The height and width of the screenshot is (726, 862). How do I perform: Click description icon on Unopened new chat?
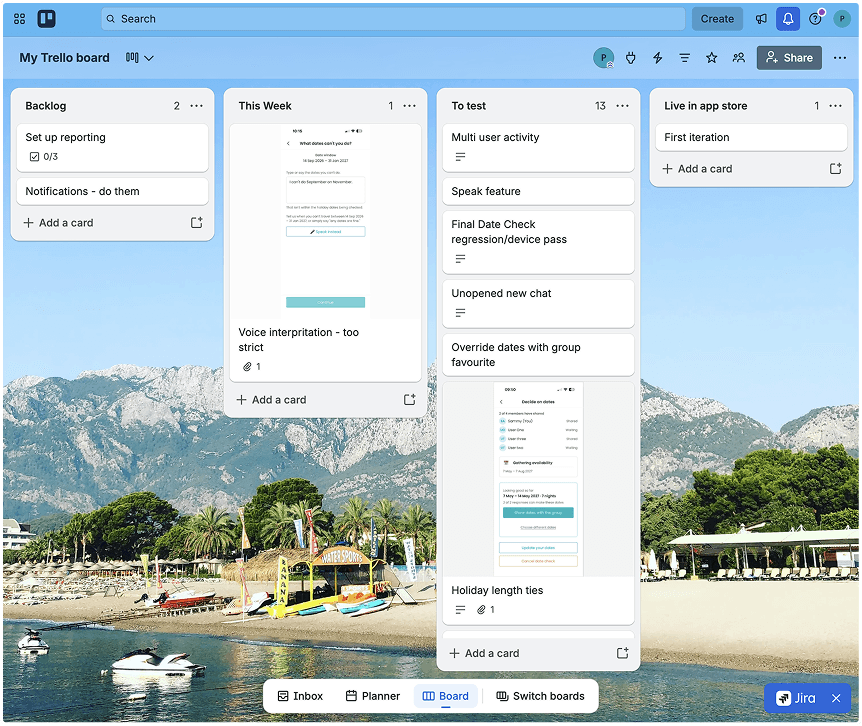click(460, 313)
